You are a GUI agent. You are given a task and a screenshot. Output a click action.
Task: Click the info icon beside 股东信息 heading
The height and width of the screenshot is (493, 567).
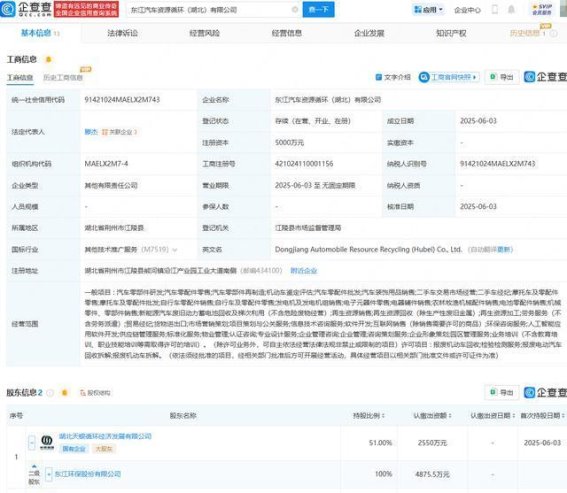coord(50,392)
